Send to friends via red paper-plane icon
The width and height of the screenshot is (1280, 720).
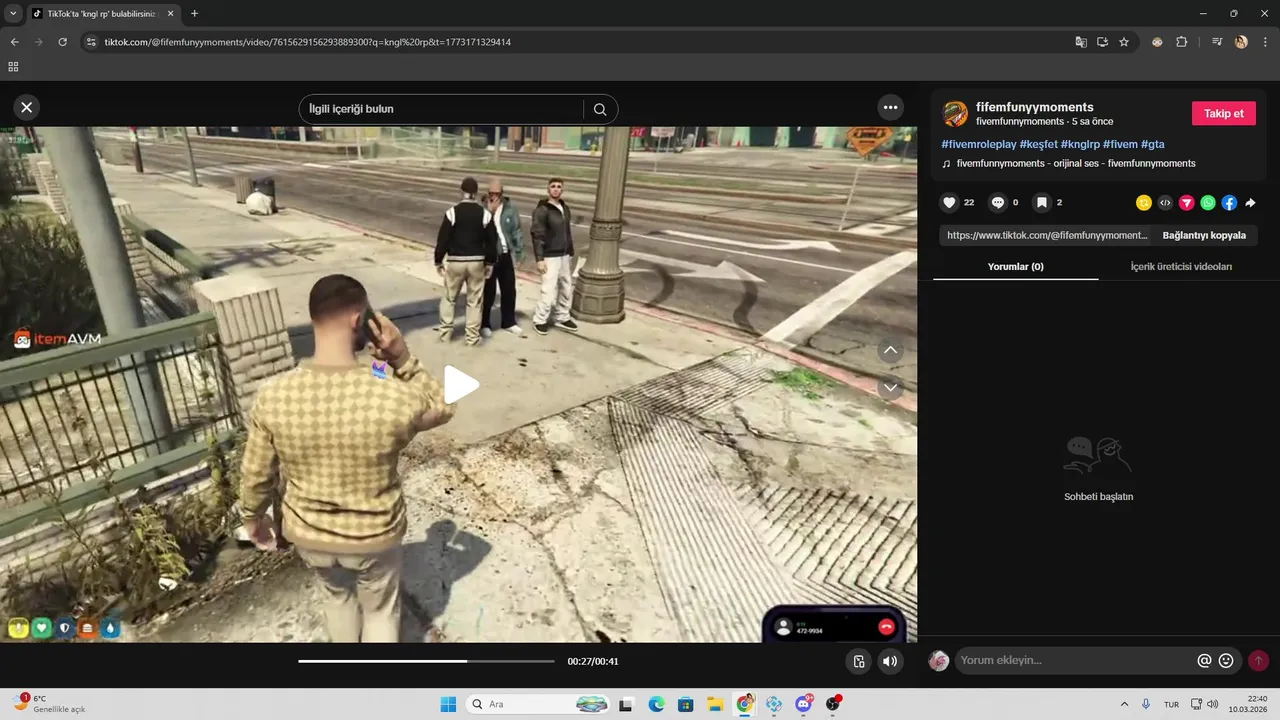(x=1187, y=203)
